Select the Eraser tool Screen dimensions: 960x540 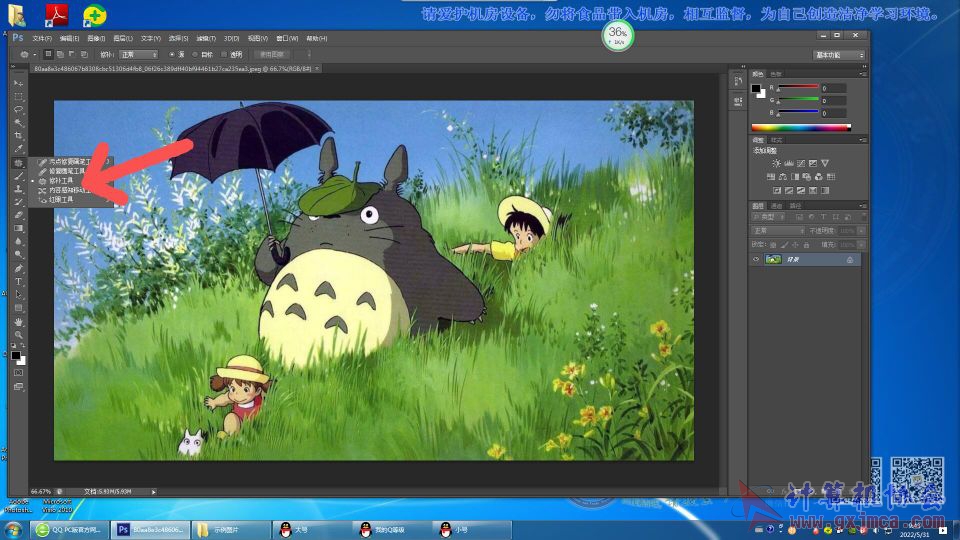(18, 215)
